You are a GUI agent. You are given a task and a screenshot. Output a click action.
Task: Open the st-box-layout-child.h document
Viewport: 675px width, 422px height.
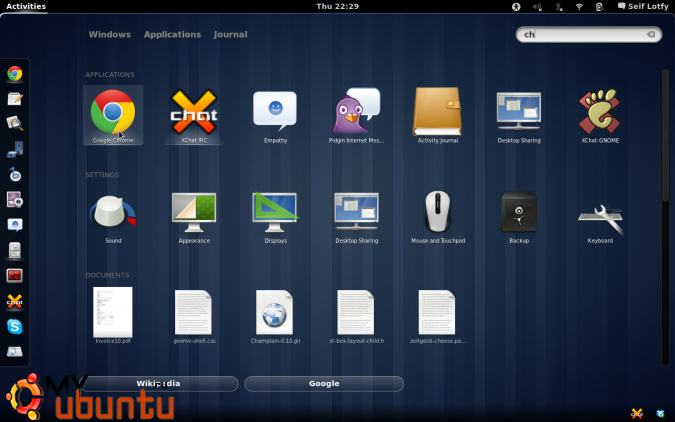(x=356, y=316)
